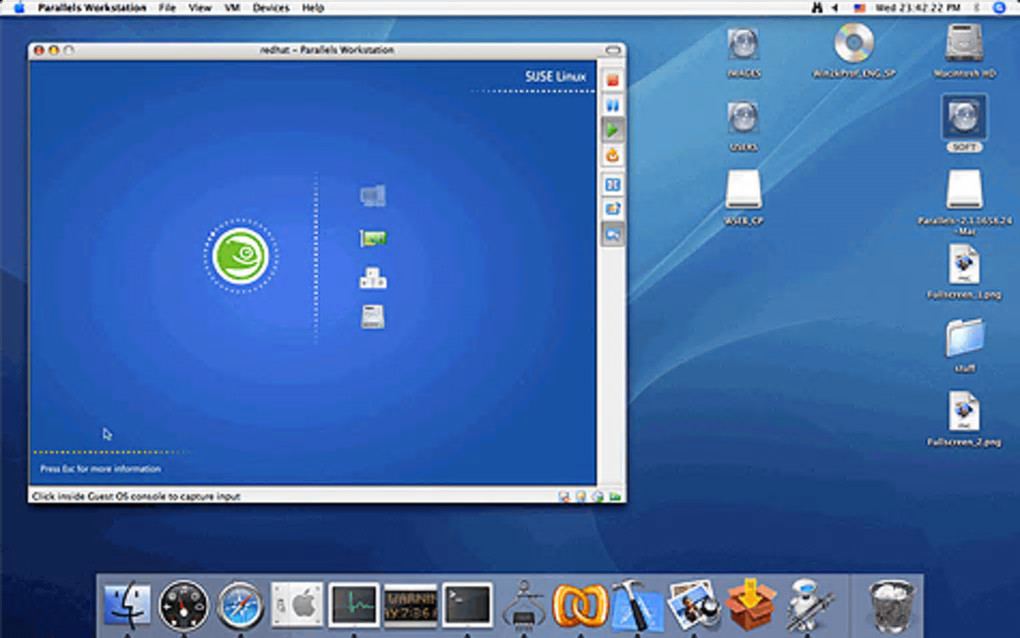The height and width of the screenshot is (638, 1020).
Task: Click the monitor icon in SUSE boot screen
Action: point(373,196)
